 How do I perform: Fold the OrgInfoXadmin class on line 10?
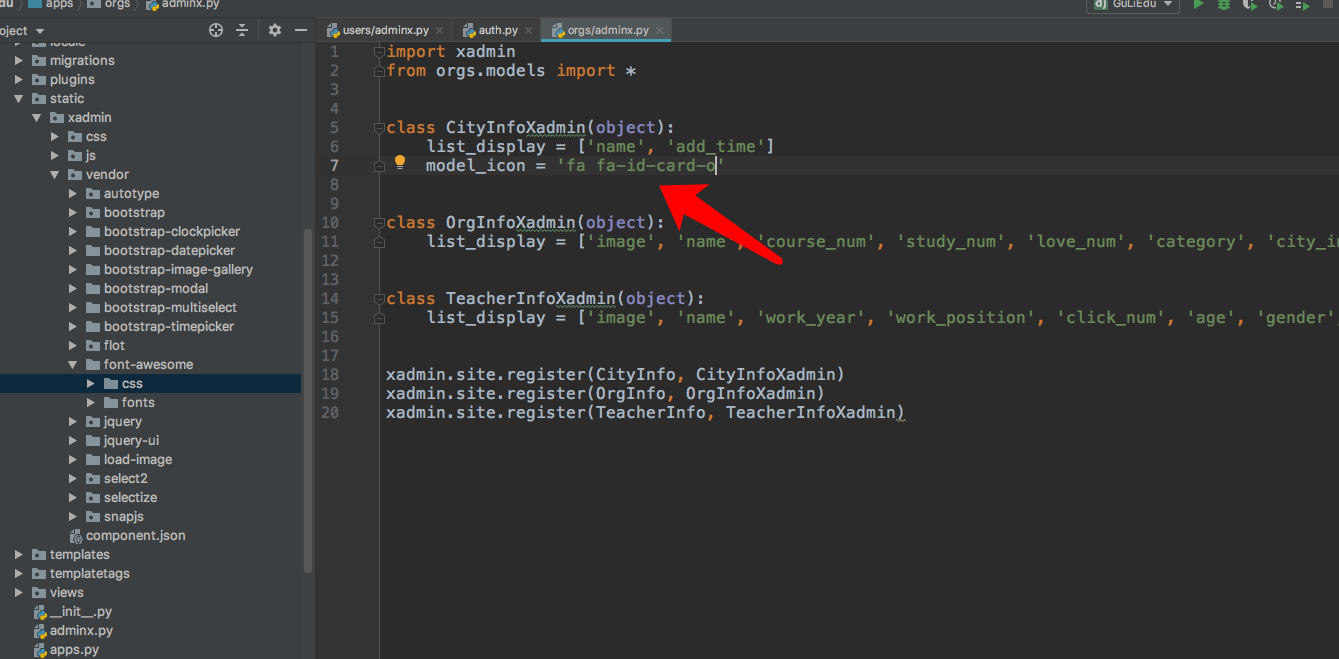(x=379, y=223)
